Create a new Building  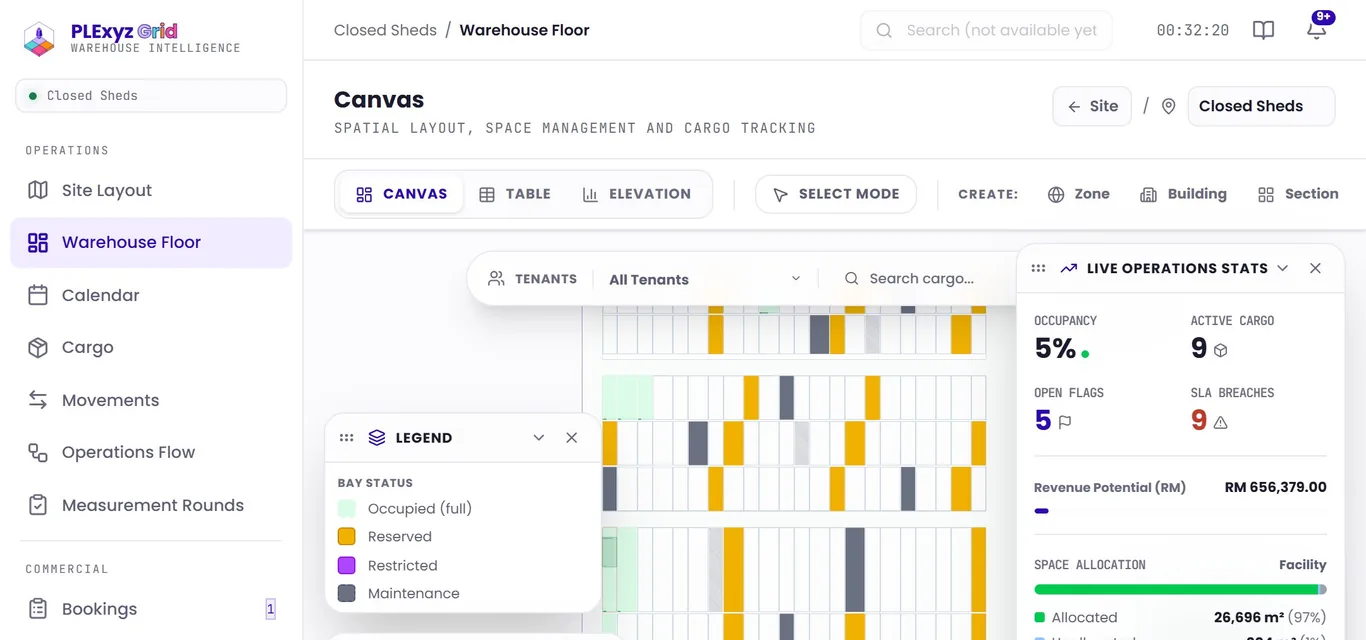pyautogui.click(x=1183, y=194)
